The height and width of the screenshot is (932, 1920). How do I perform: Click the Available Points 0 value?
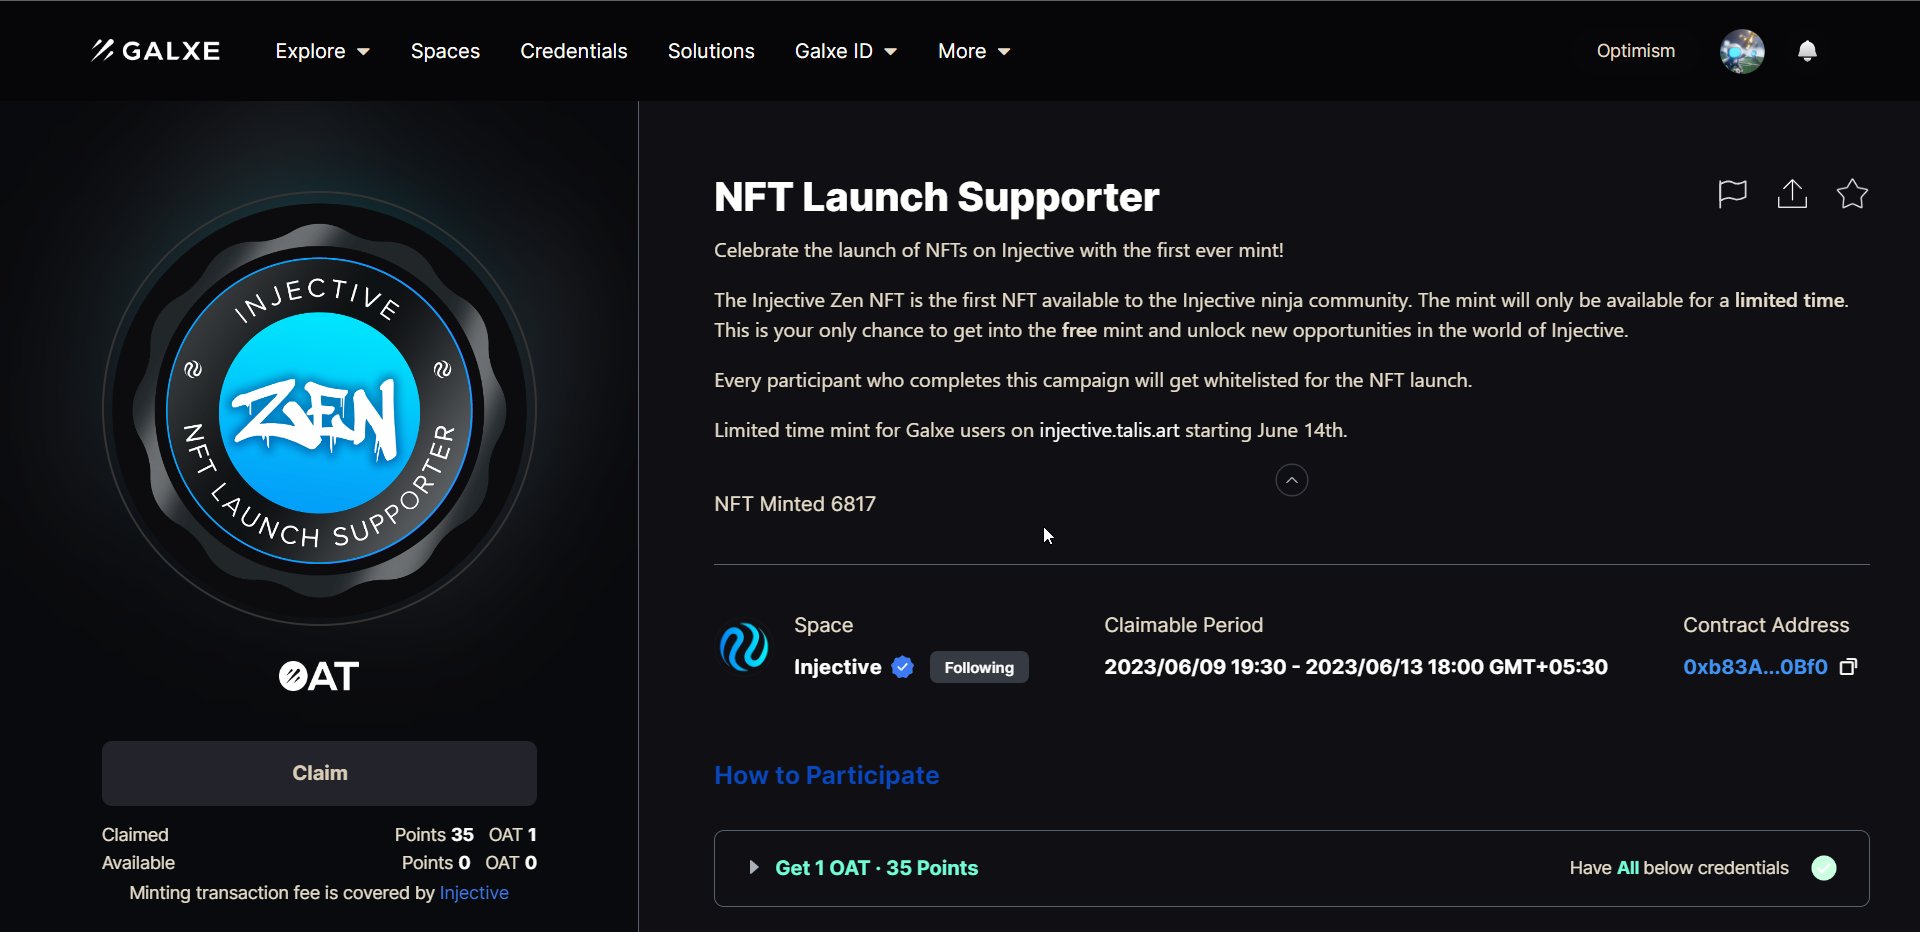(x=436, y=863)
